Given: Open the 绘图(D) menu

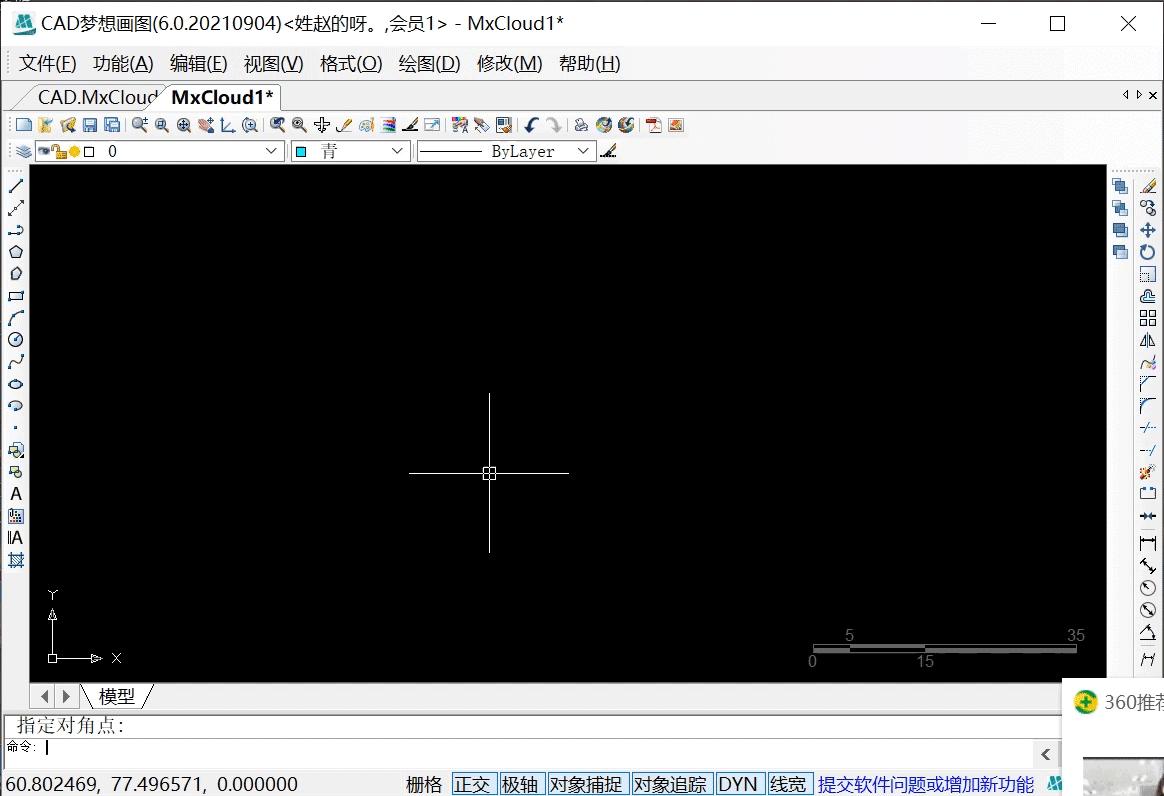Looking at the screenshot, I should (428, 63).
